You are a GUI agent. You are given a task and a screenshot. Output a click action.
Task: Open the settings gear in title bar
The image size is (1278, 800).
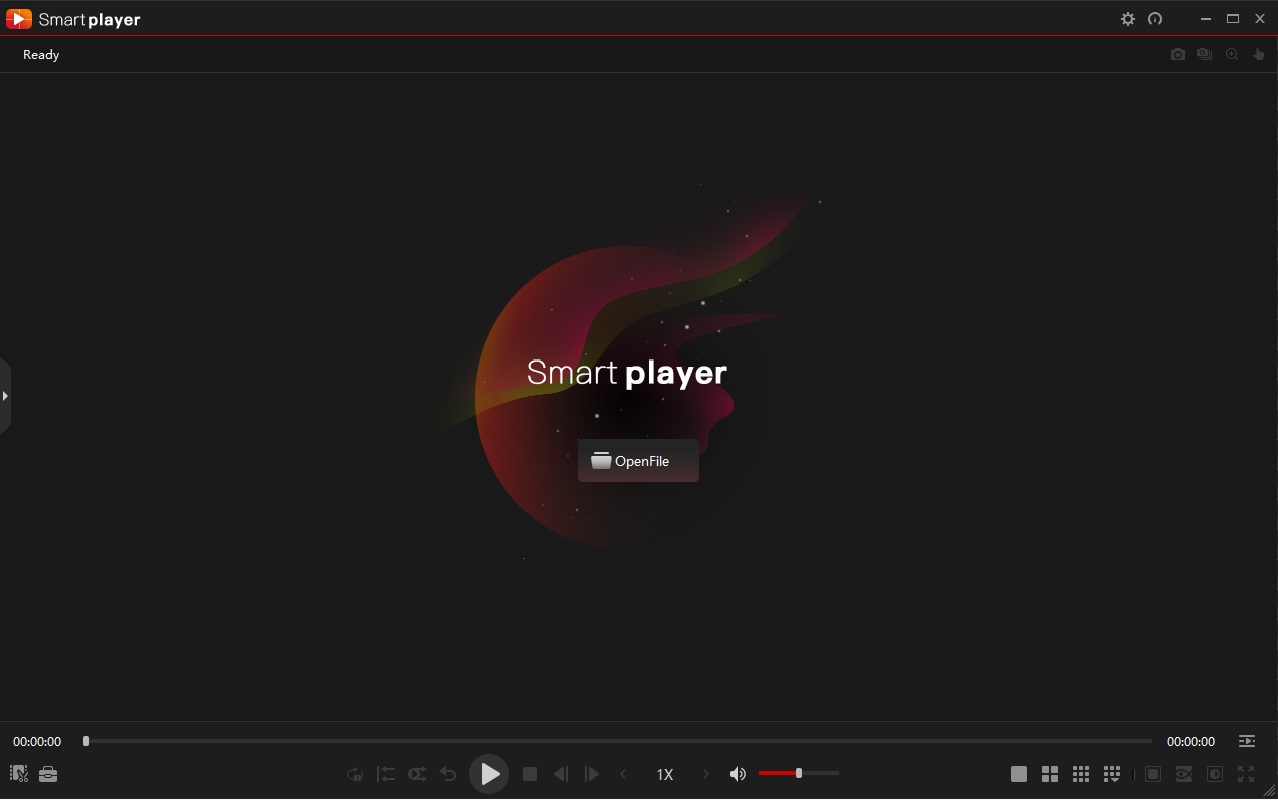(x=1128, y=19)
